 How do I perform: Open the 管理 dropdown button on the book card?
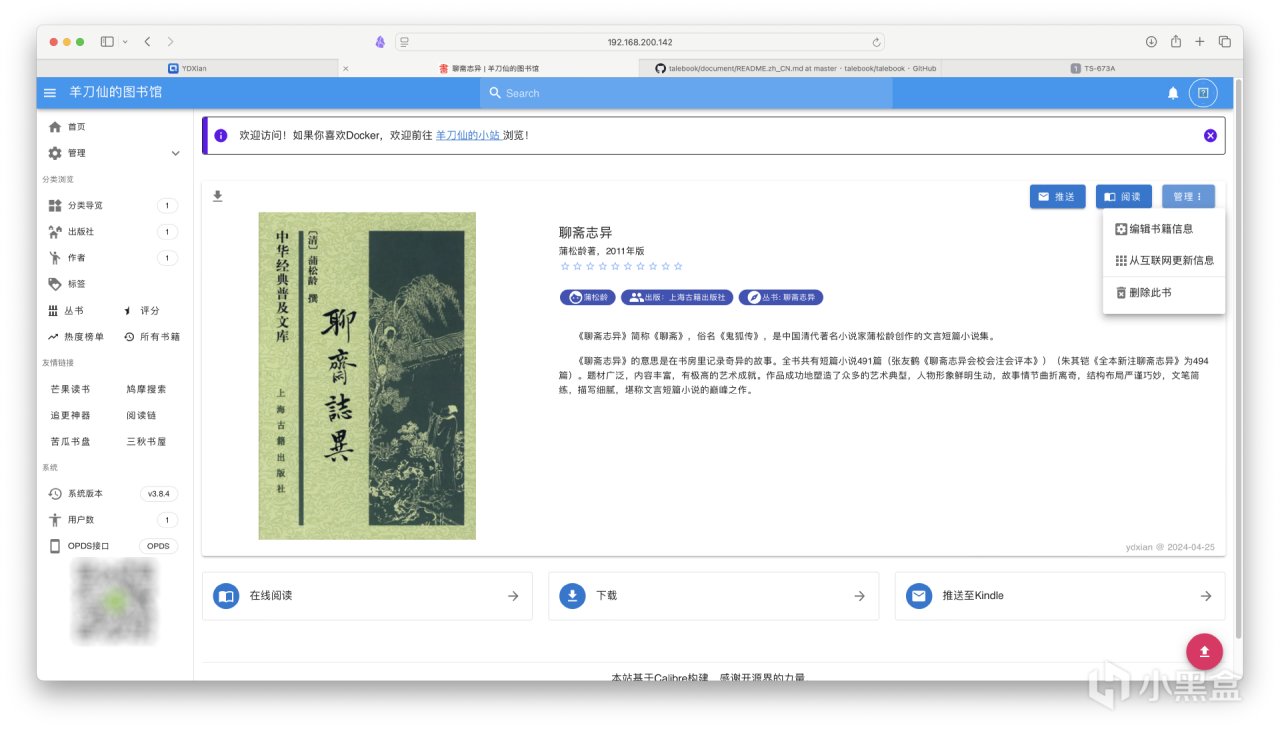[x=1188, y=197]
